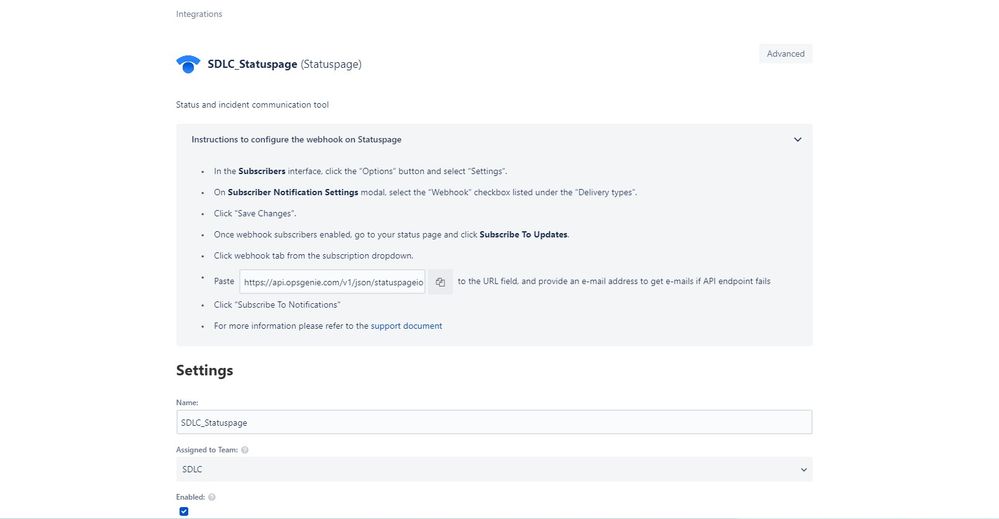This screenshot has height=519, width=999.
Task: Click the 'Subscribe To Updates' bold text
Action: [523, 234]
